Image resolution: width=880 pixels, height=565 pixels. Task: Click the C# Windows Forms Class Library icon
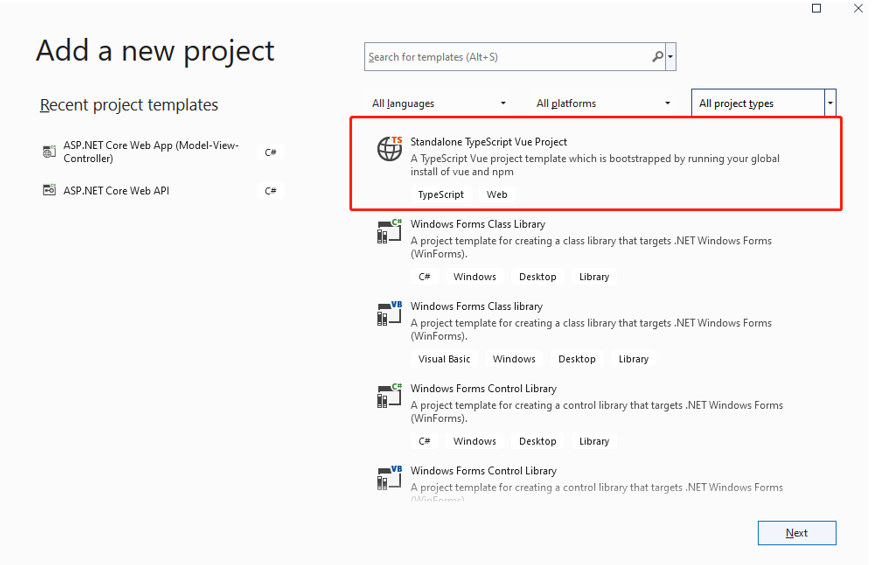point(389,231)
